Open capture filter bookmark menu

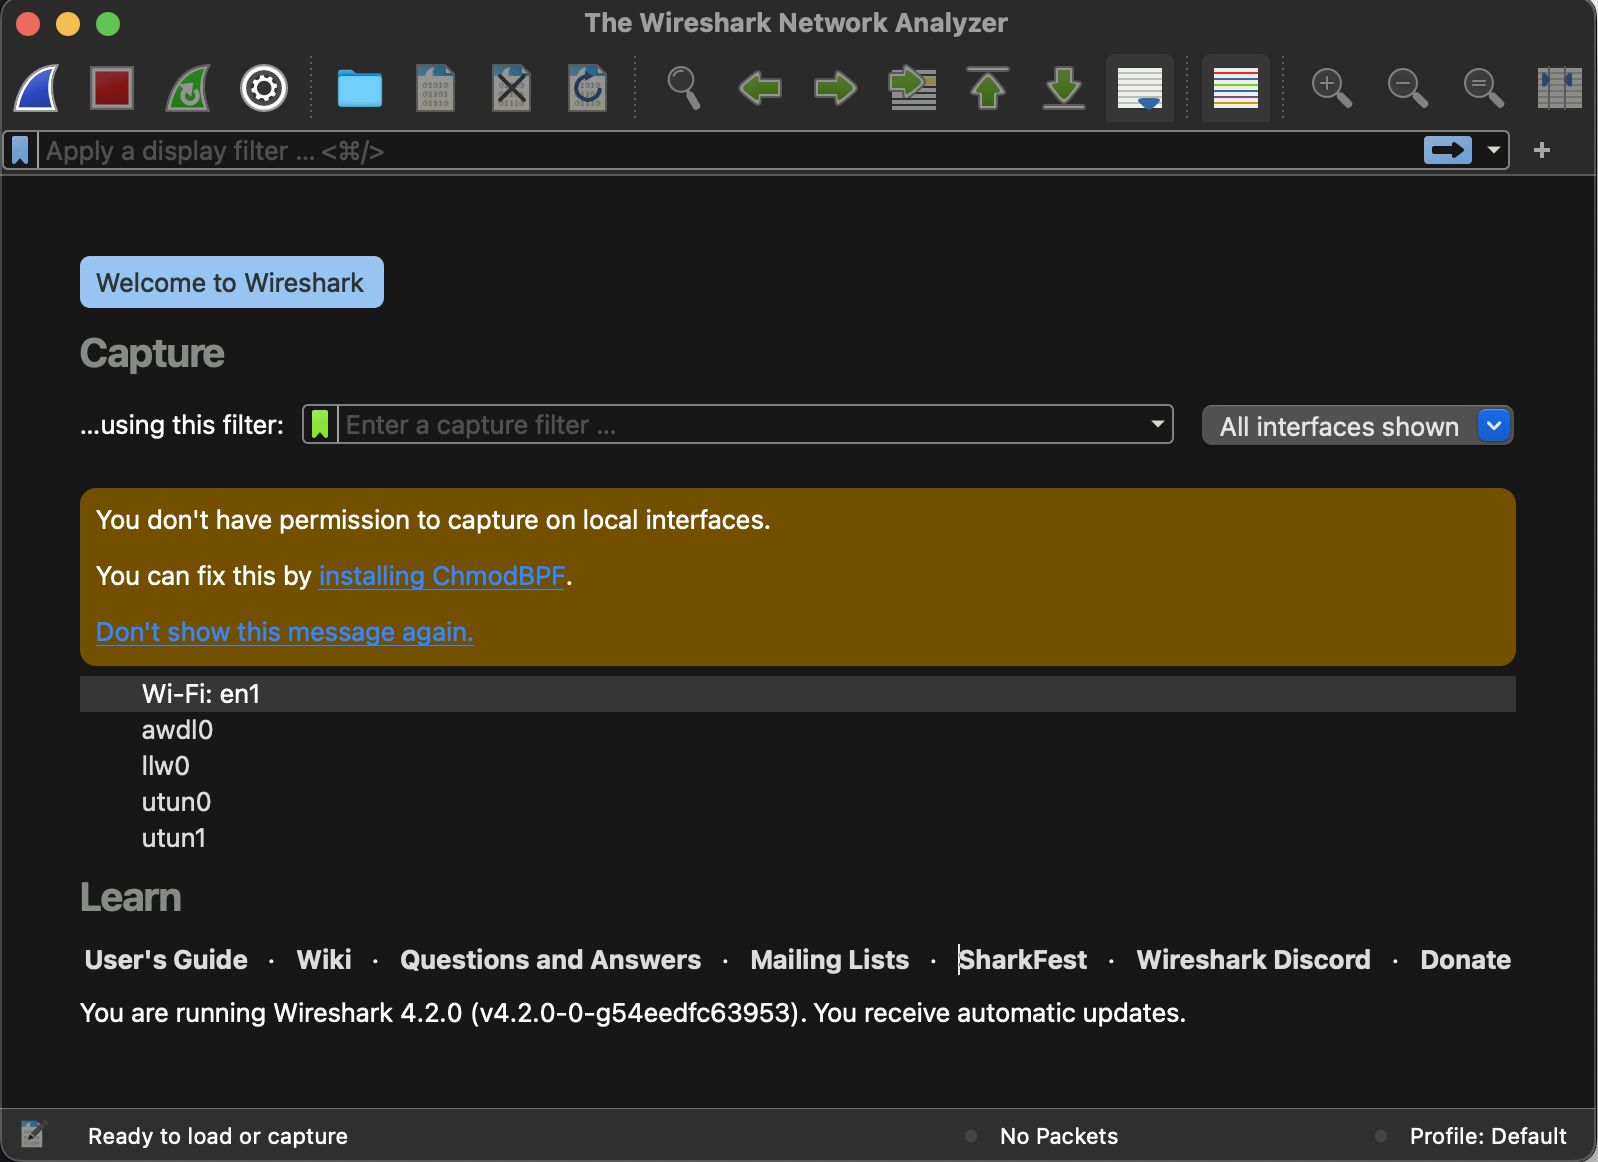coord(320,425)
